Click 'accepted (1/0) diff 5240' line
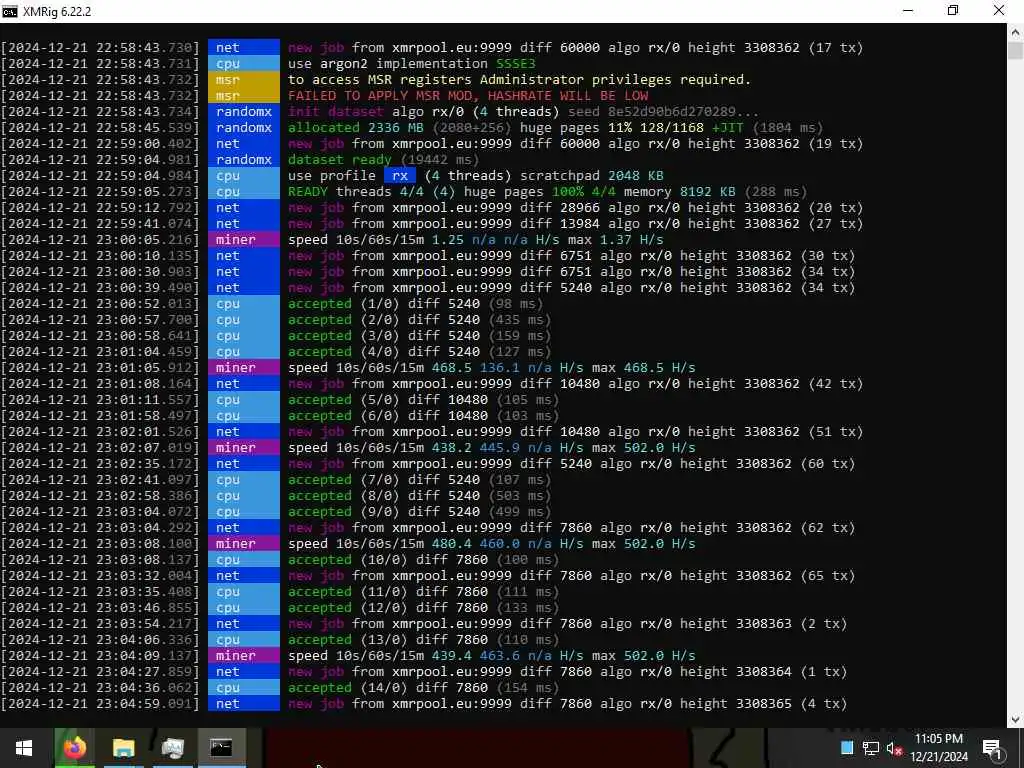1024x768 pixels. (x=415, y=304)
